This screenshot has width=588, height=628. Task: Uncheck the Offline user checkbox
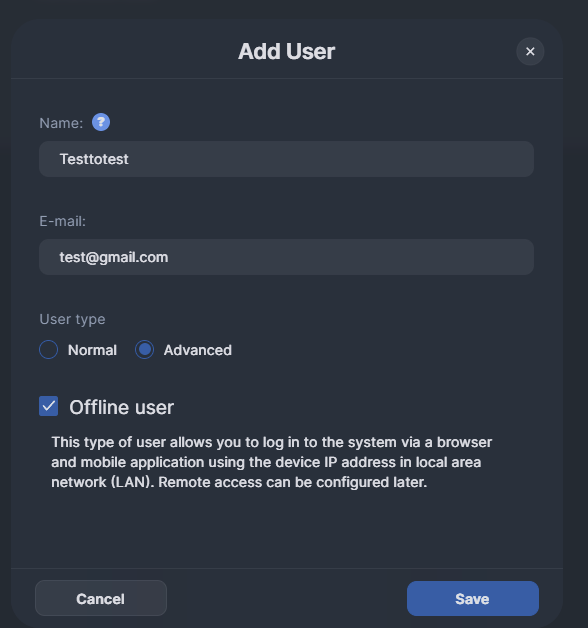(48, 406)
